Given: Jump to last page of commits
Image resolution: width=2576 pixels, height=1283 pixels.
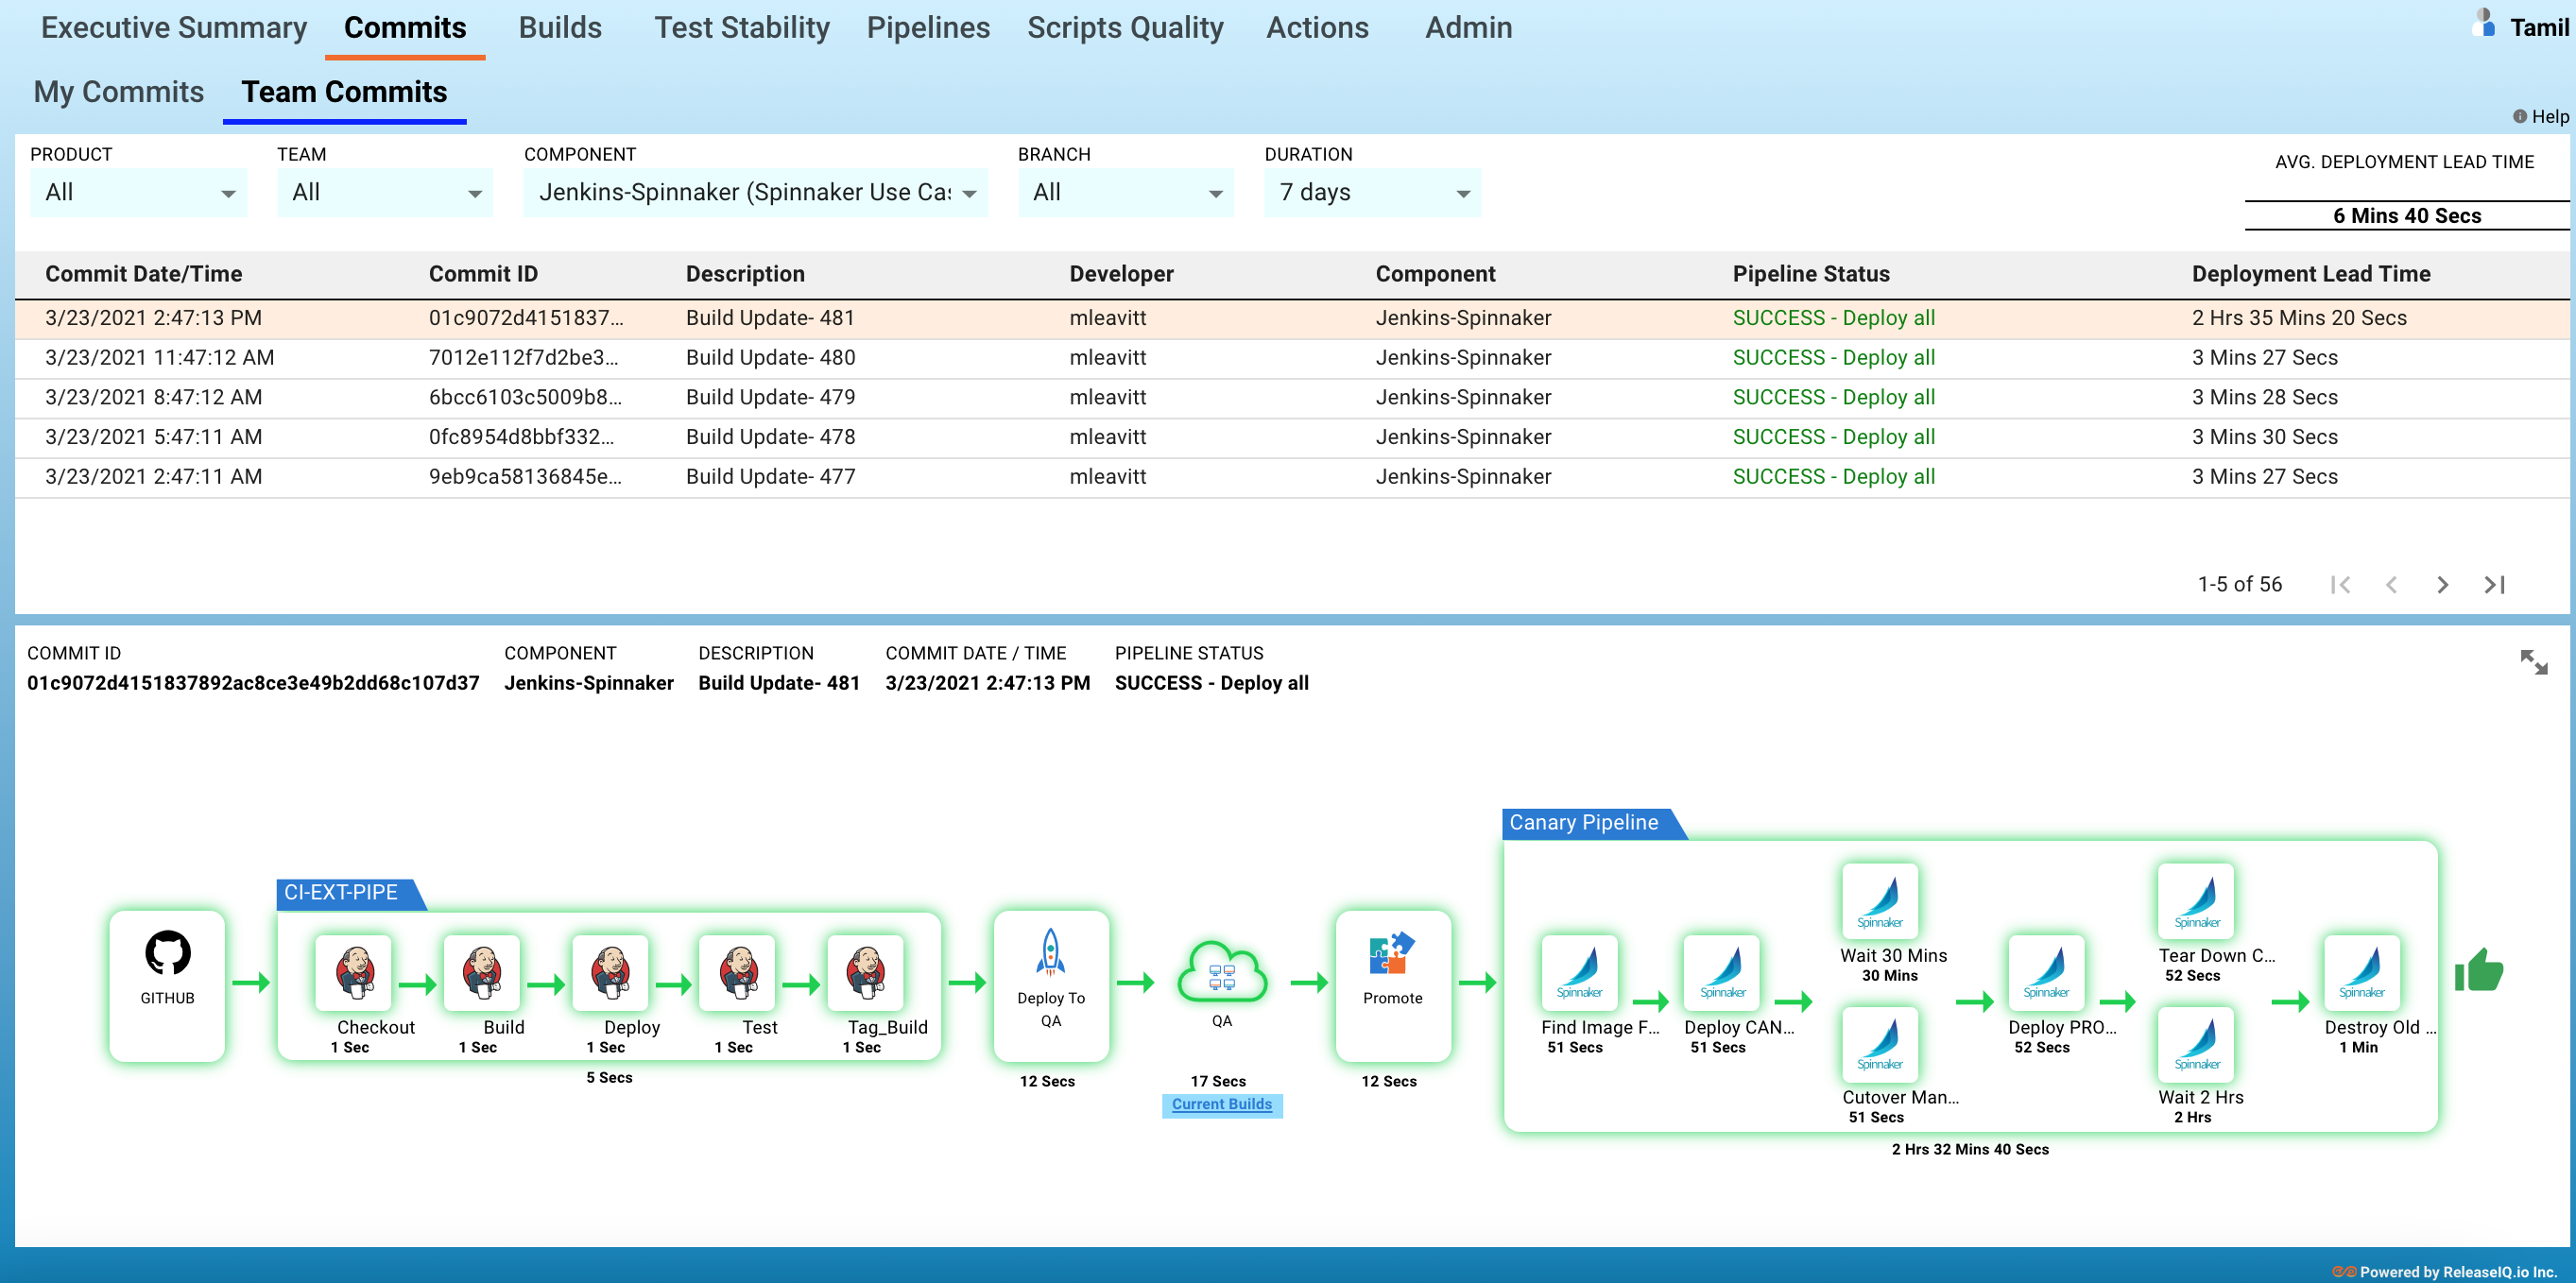Looking at the screenshot, I should click(2494, 585).
